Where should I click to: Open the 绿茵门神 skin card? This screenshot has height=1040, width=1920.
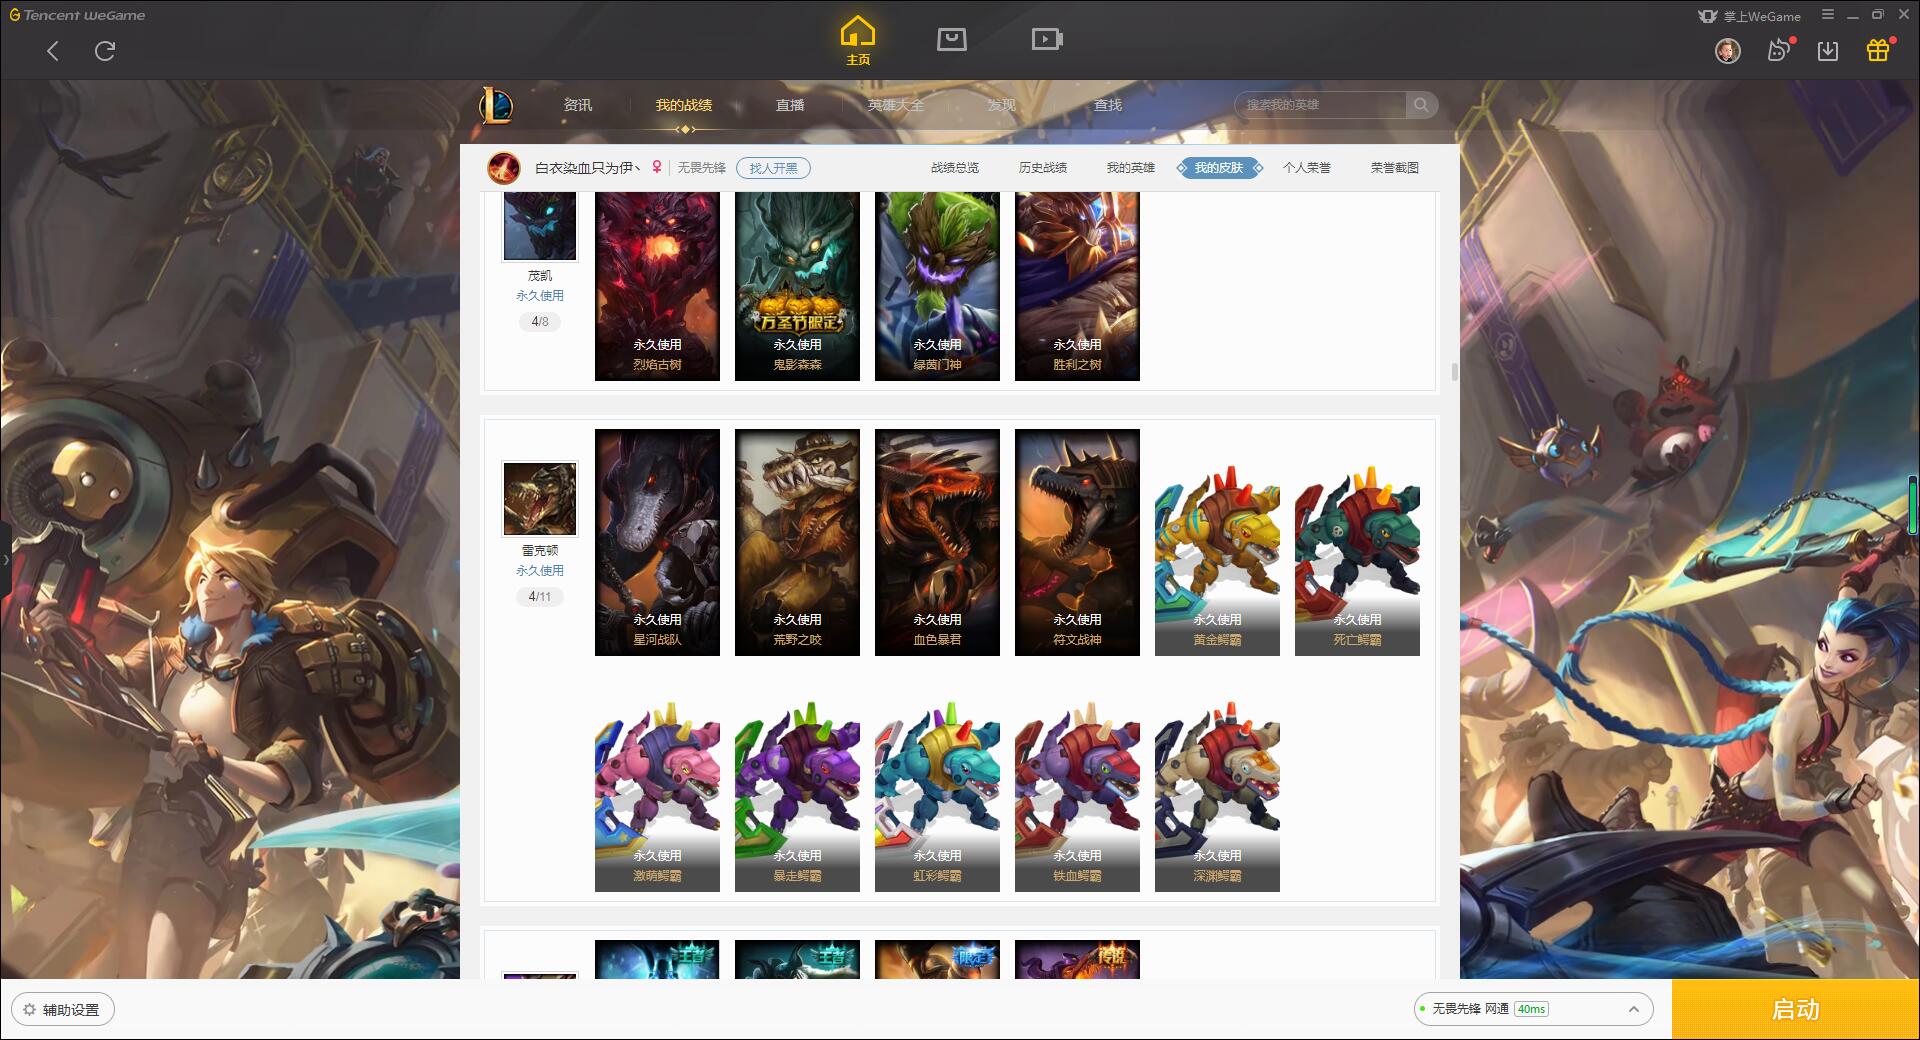pos(937,286)
